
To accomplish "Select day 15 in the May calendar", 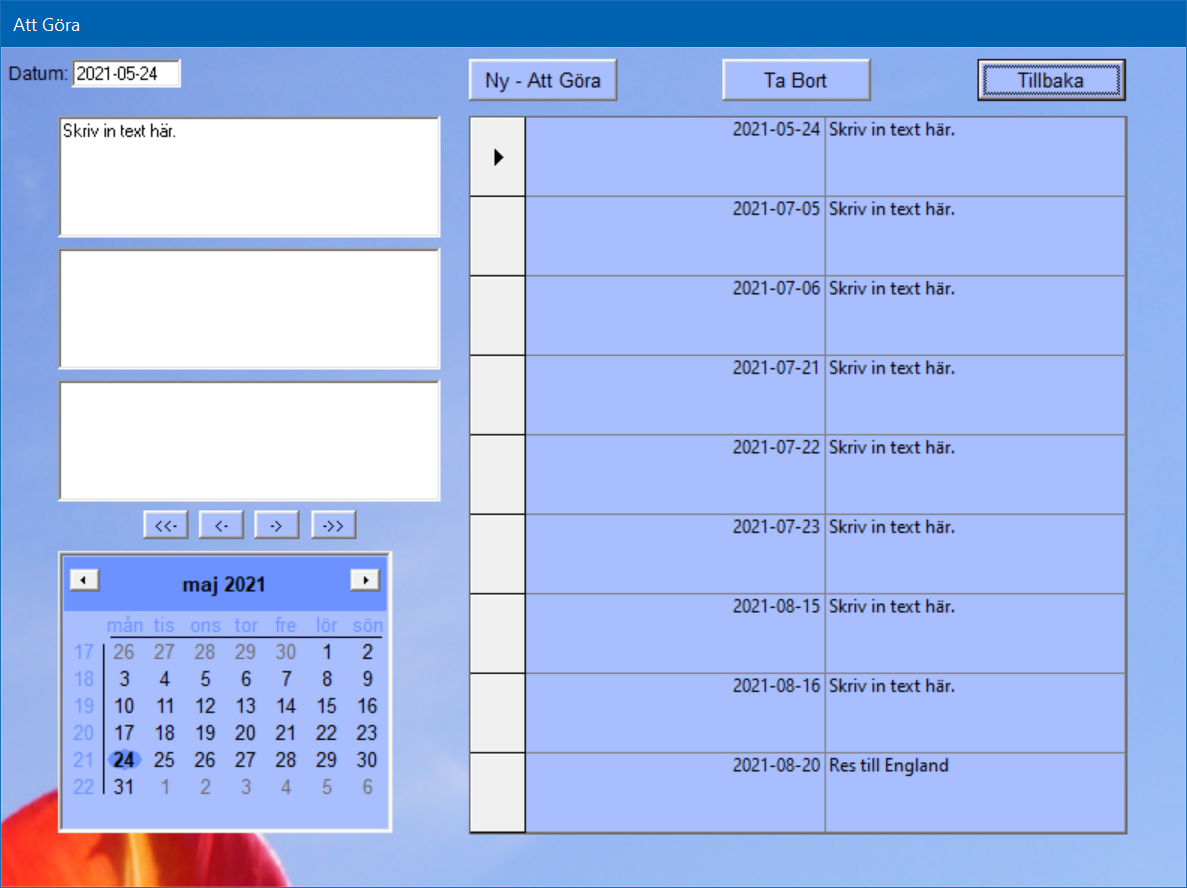I will click(327, 706).
